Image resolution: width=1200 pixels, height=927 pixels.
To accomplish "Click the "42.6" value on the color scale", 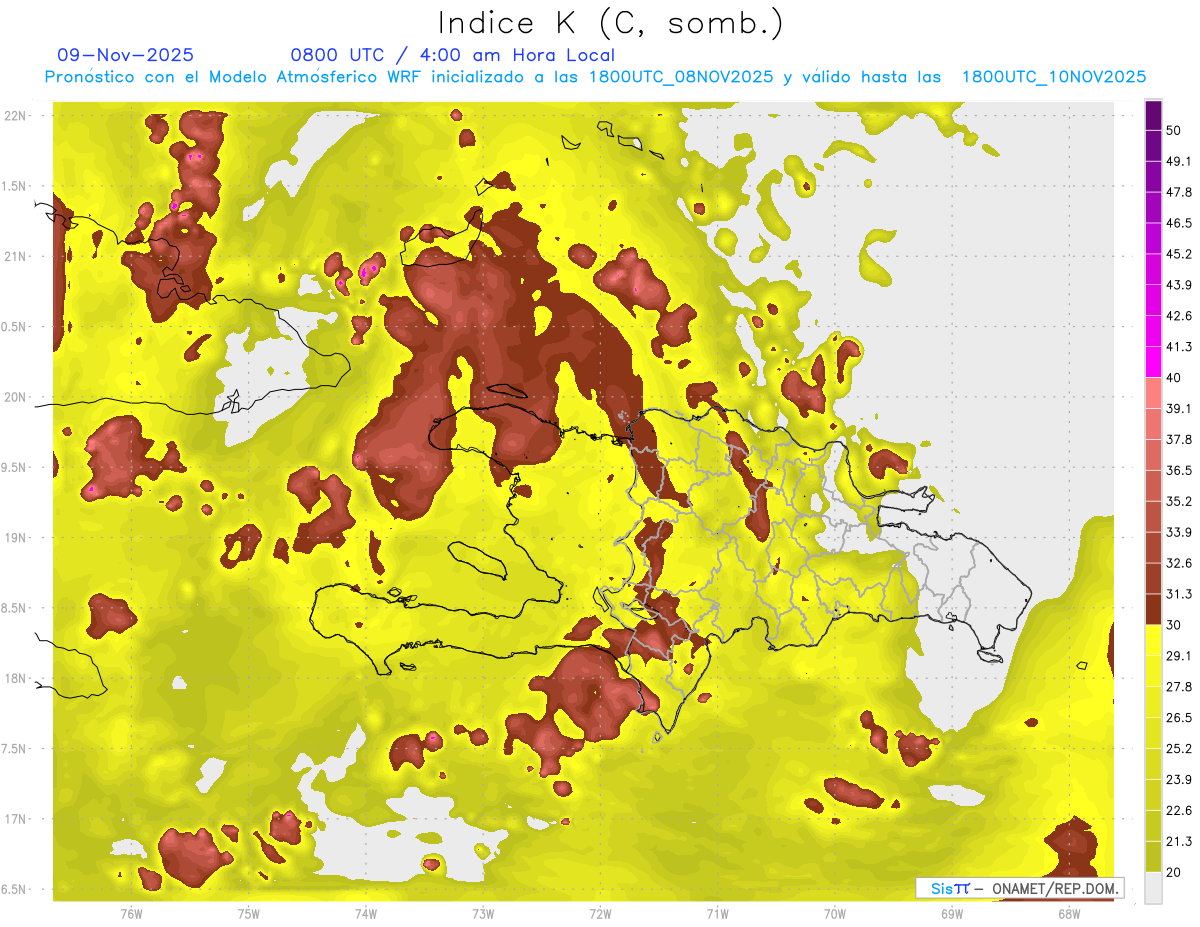I will pos(1179,316).
